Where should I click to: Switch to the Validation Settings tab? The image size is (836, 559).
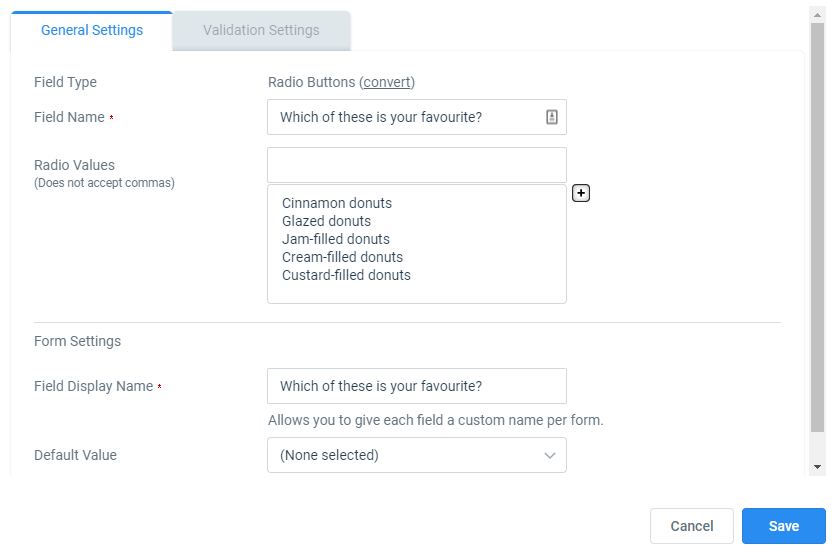(261, 30)
